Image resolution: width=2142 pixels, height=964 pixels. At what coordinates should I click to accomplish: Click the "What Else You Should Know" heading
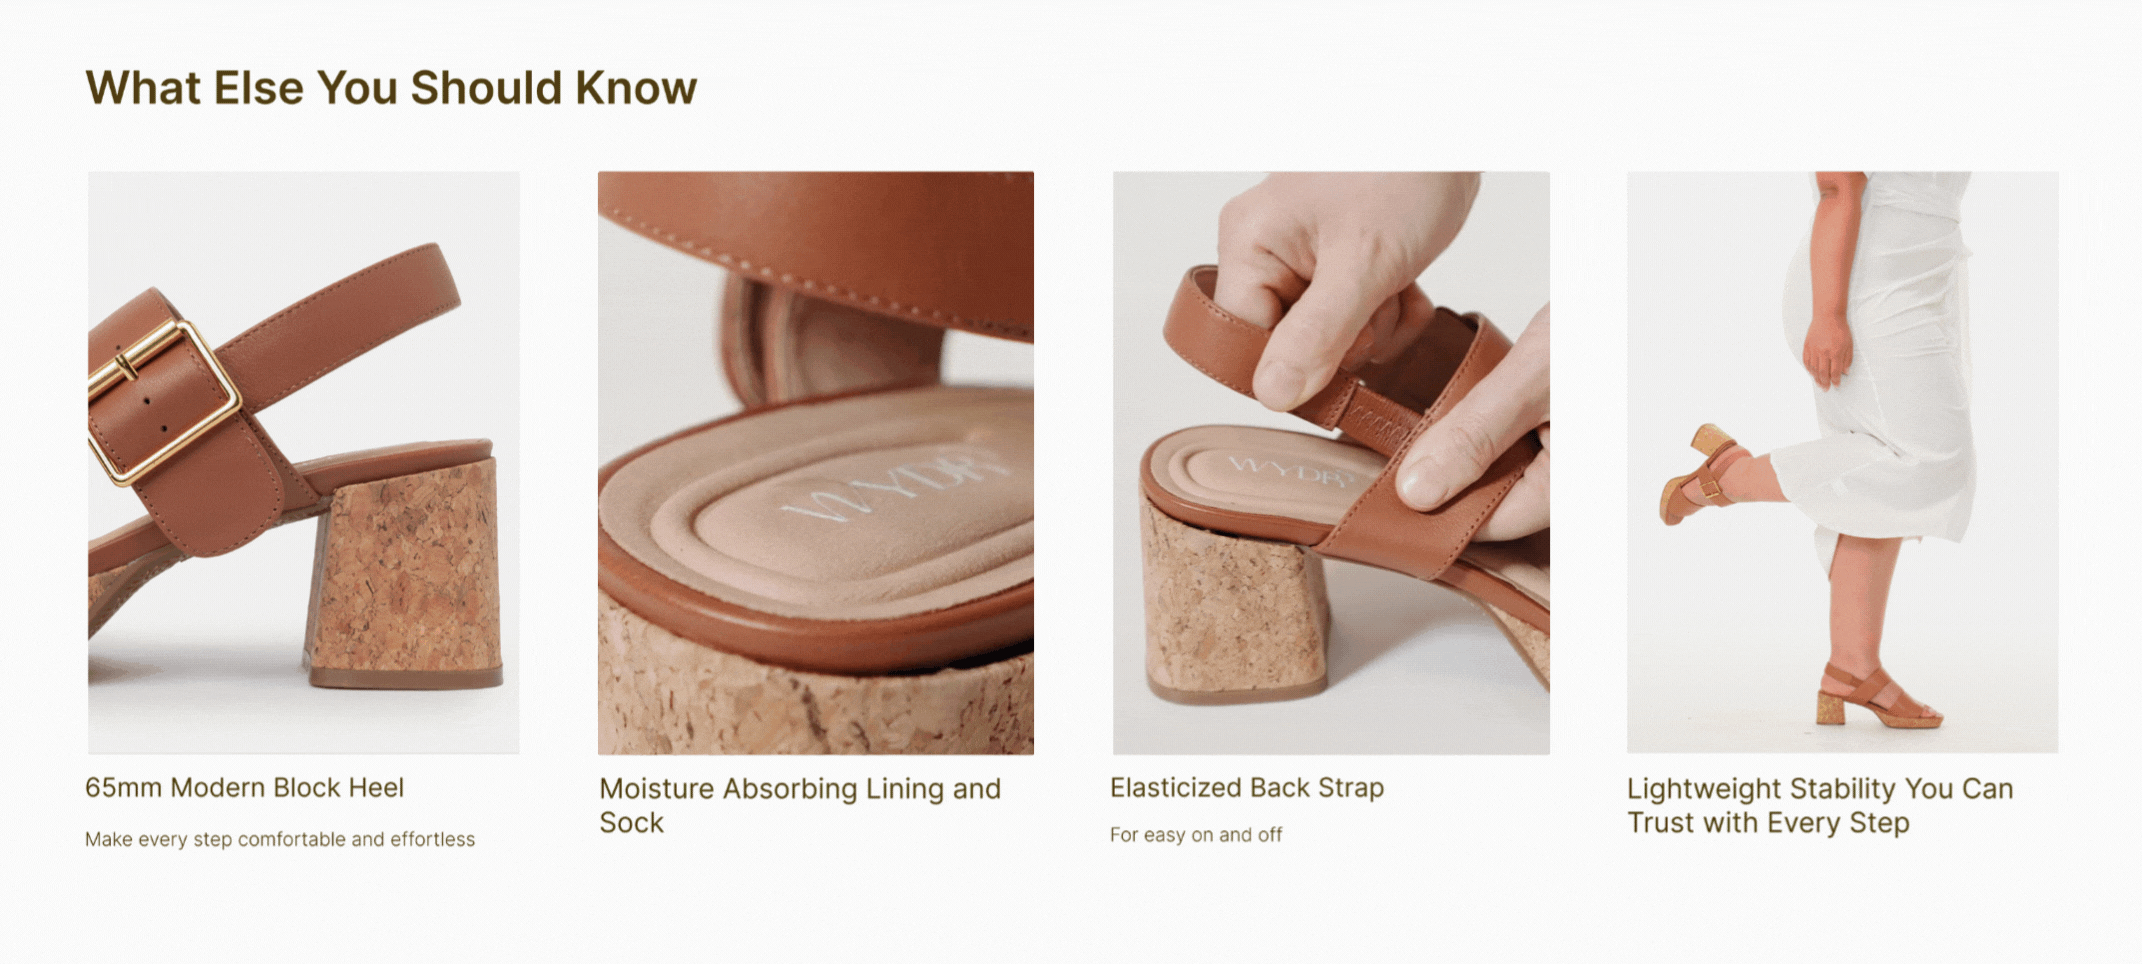pos(391,88)
